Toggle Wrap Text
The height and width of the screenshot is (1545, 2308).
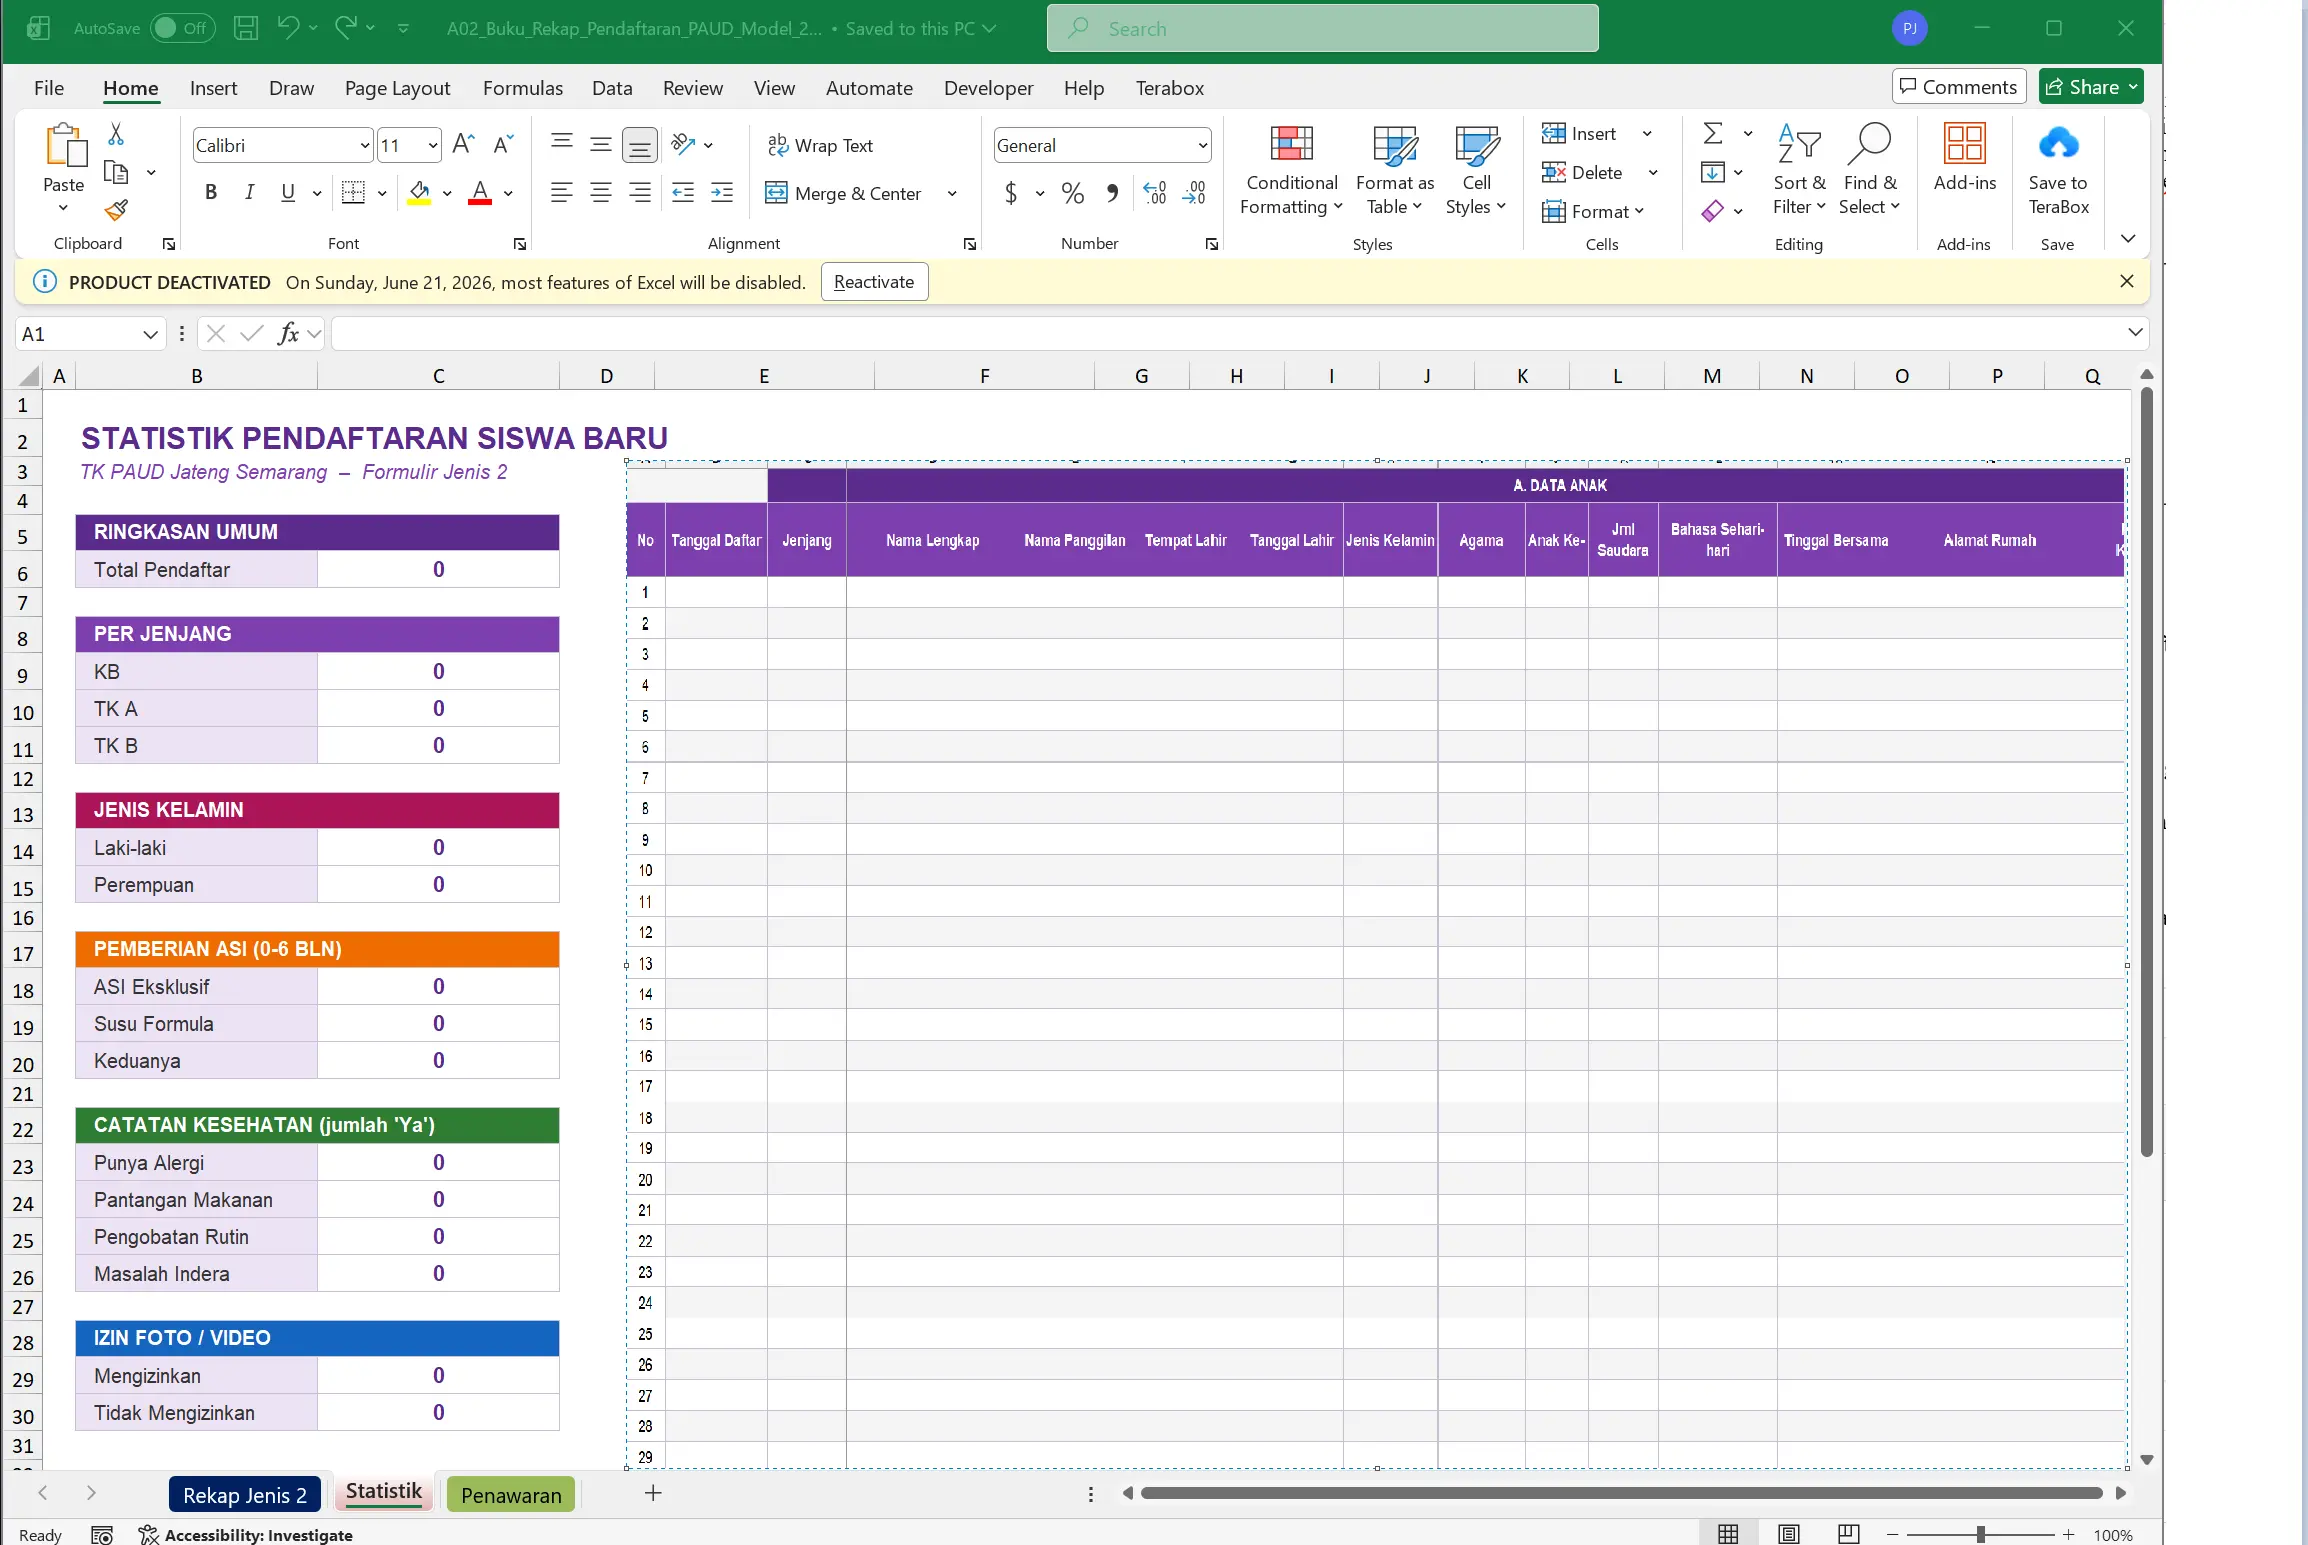pyautogui.click(x=820, y=146)
